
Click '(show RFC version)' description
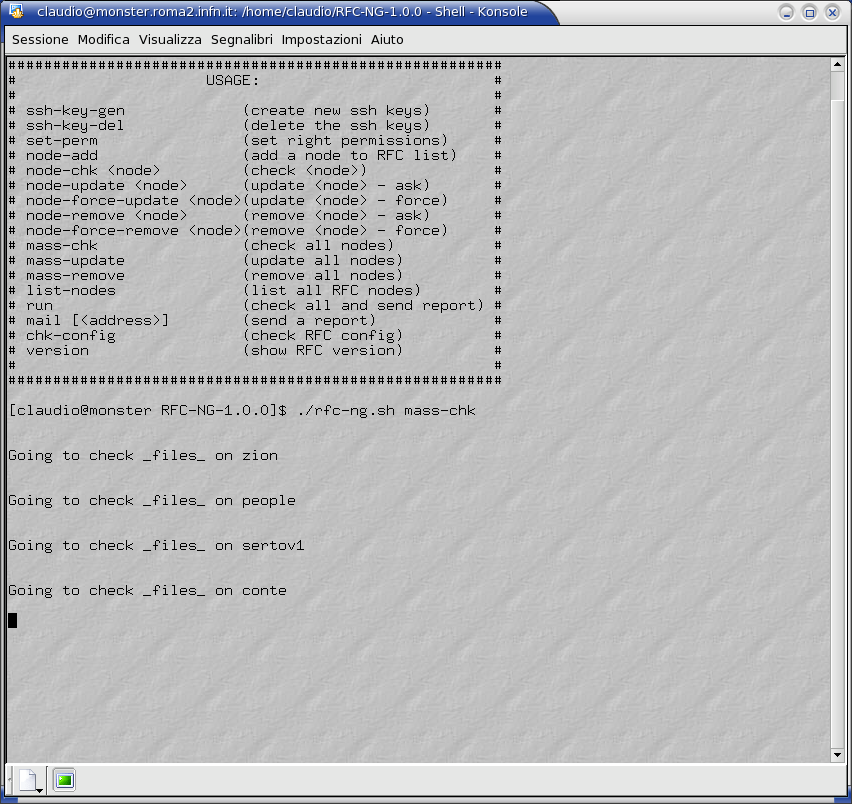pos(323,350)
